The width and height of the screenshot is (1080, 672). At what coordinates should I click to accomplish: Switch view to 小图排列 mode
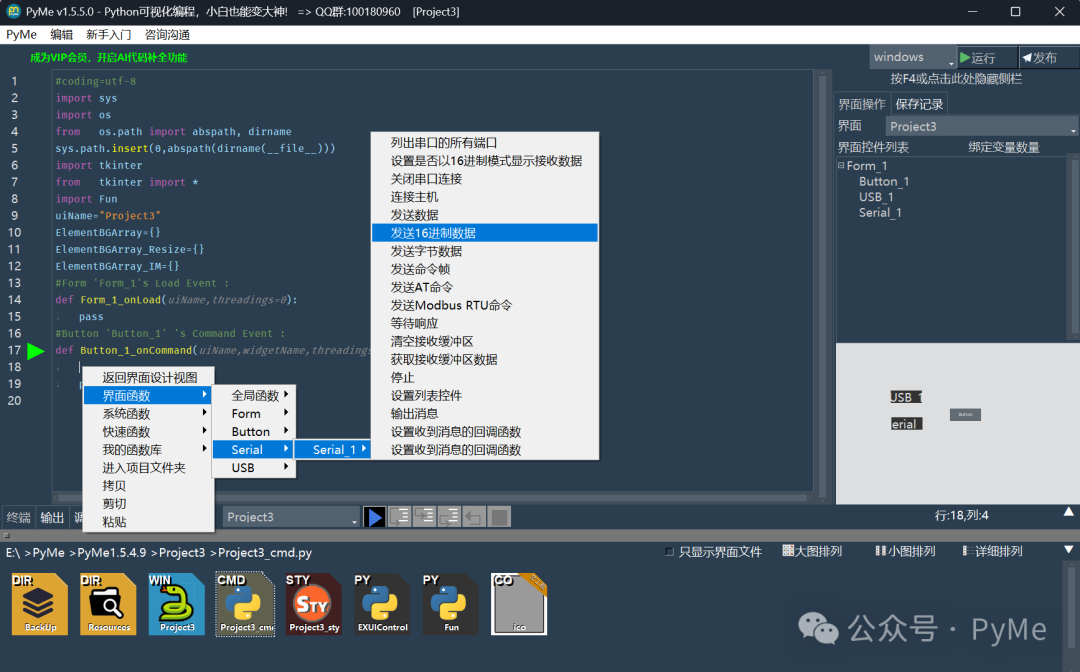pos(906,549)
